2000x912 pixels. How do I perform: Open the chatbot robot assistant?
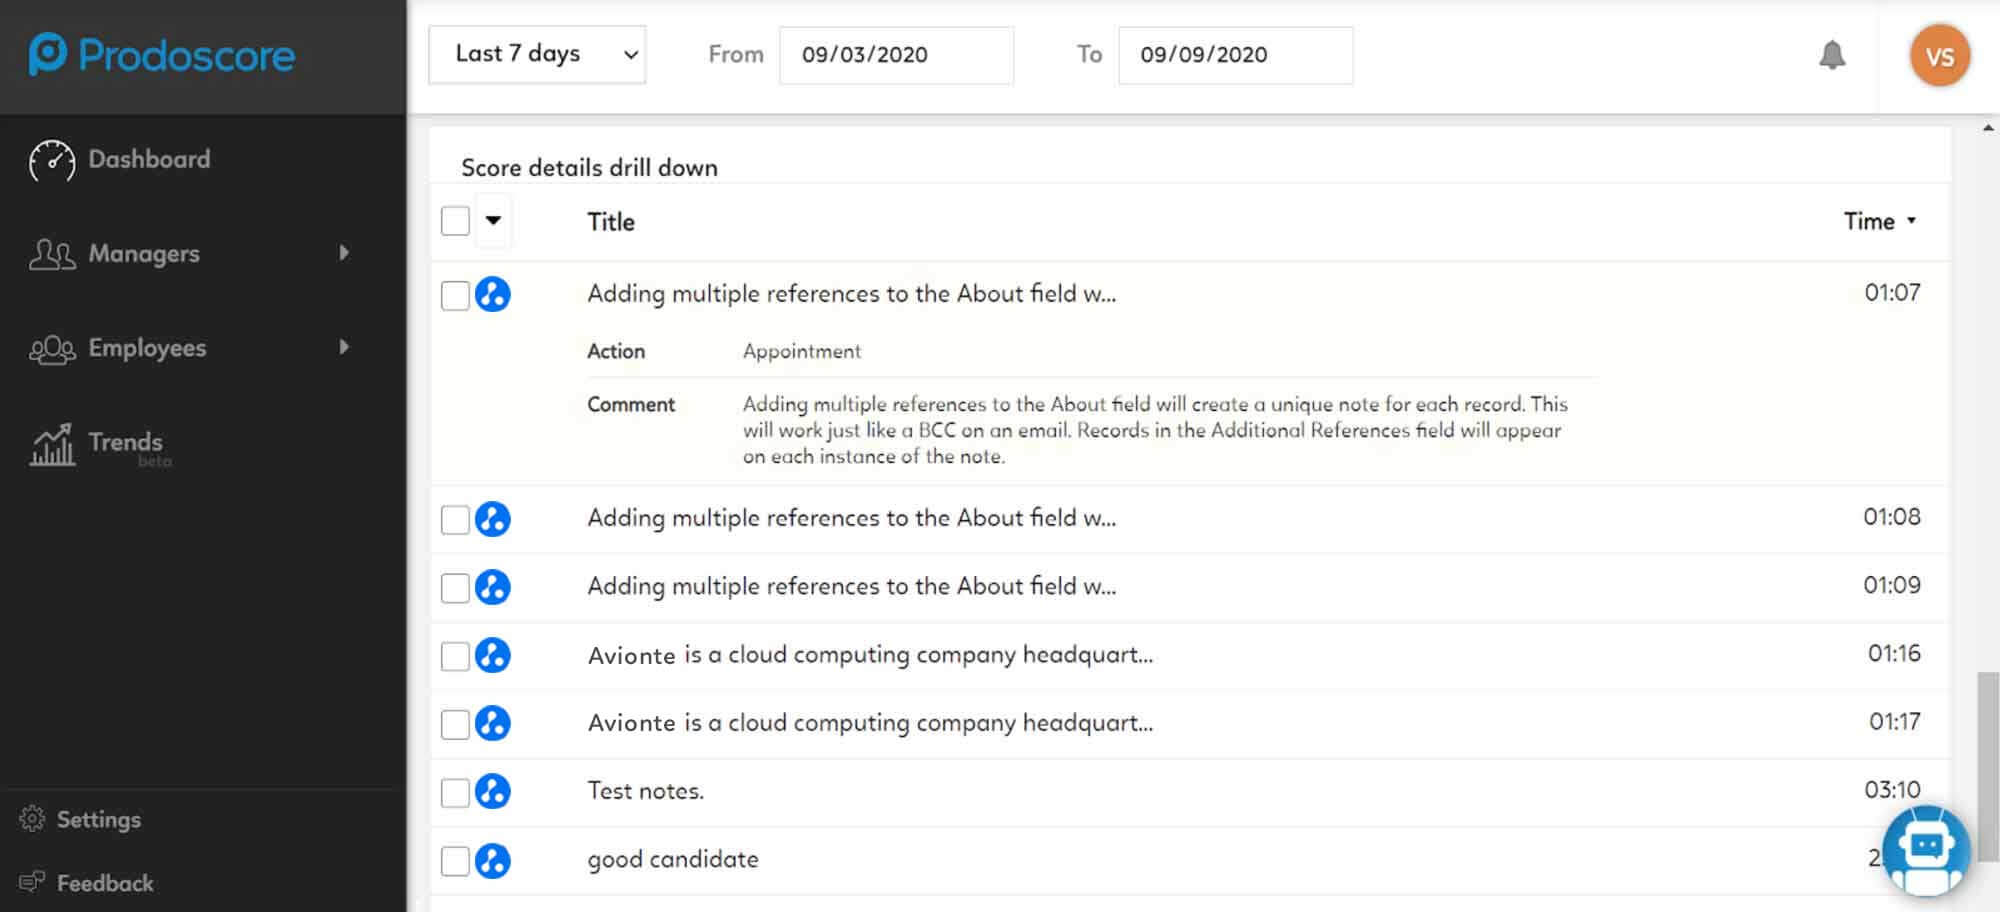tap(1925, 850)
